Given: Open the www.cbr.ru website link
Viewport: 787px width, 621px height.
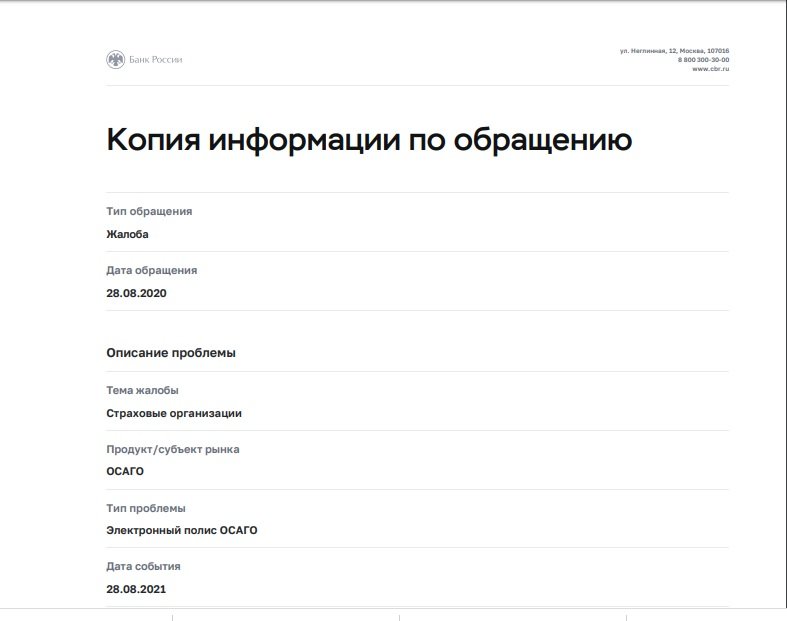Looking at the screenshot, I should point(710,69).
